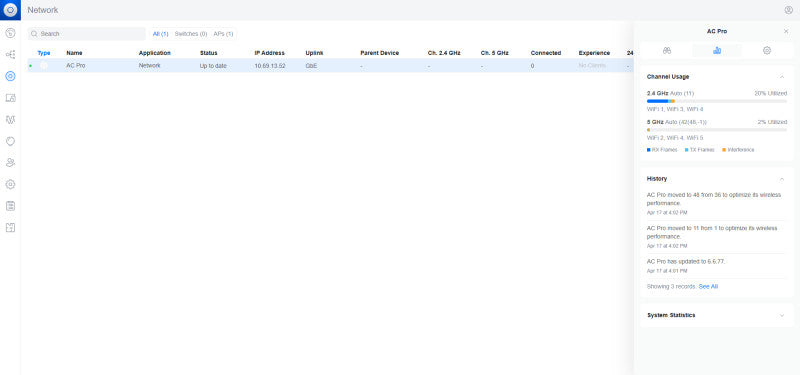Click the 'Up to date' status cell
Viewport: 800px width, 375px height.
[x=213, y=66]
